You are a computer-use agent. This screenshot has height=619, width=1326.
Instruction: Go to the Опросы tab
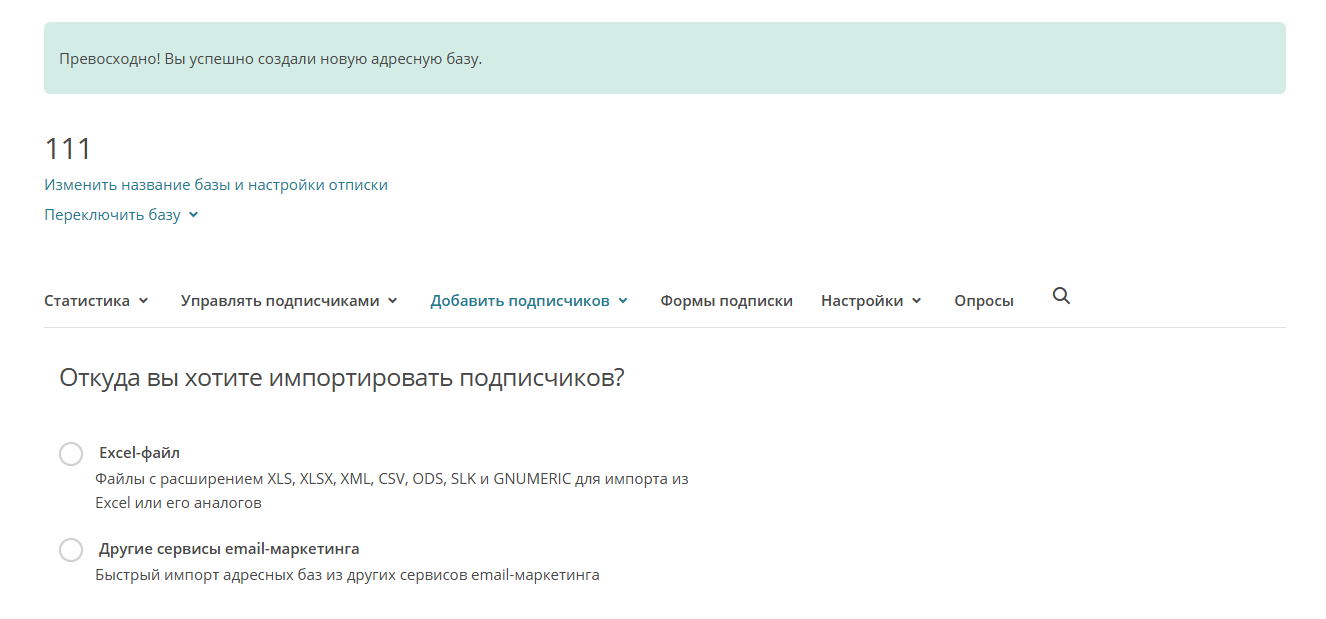983,301
